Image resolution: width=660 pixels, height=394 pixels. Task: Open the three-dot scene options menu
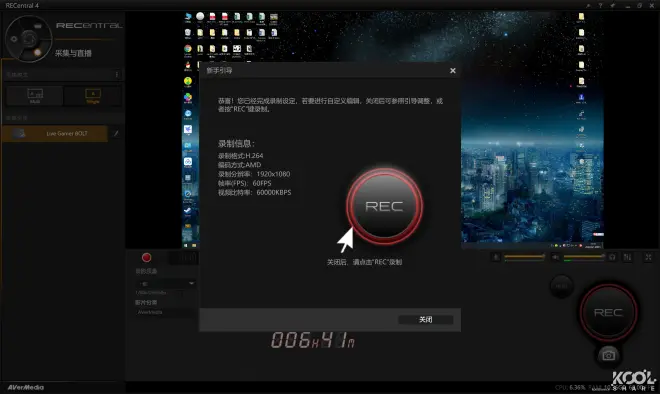(117, 75)
